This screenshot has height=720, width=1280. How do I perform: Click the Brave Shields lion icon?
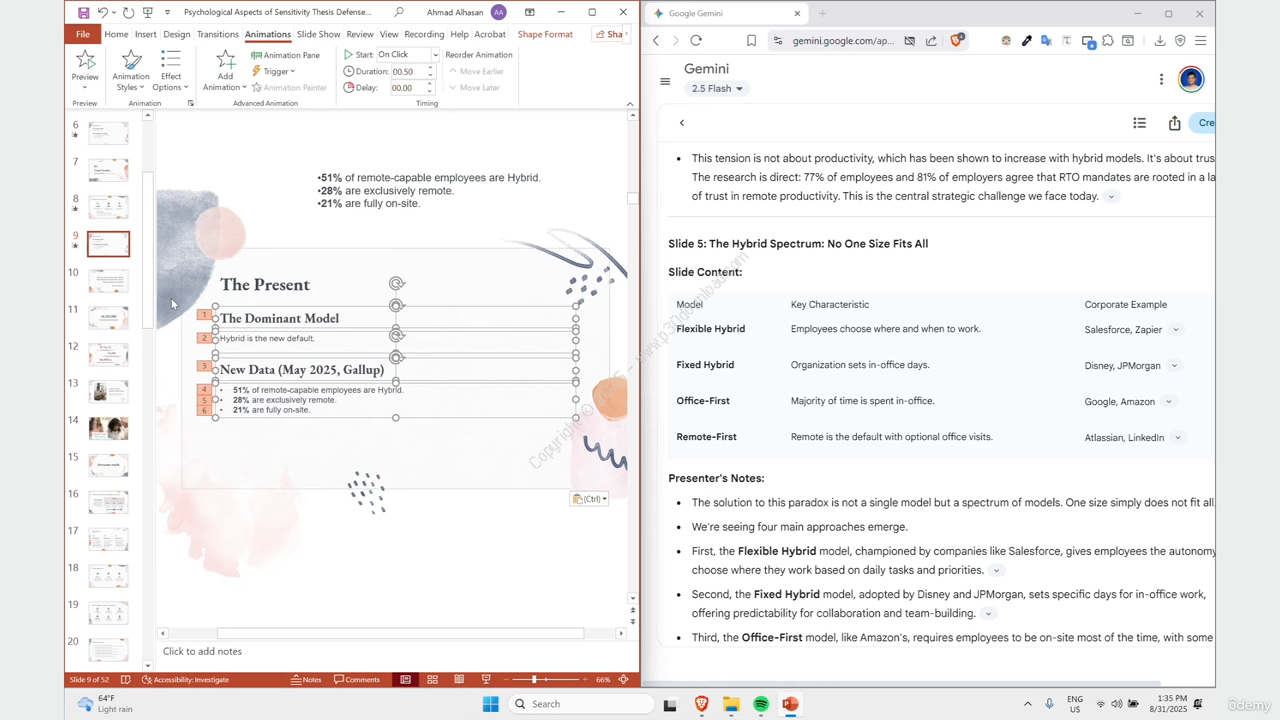click(x=957, y=41)
